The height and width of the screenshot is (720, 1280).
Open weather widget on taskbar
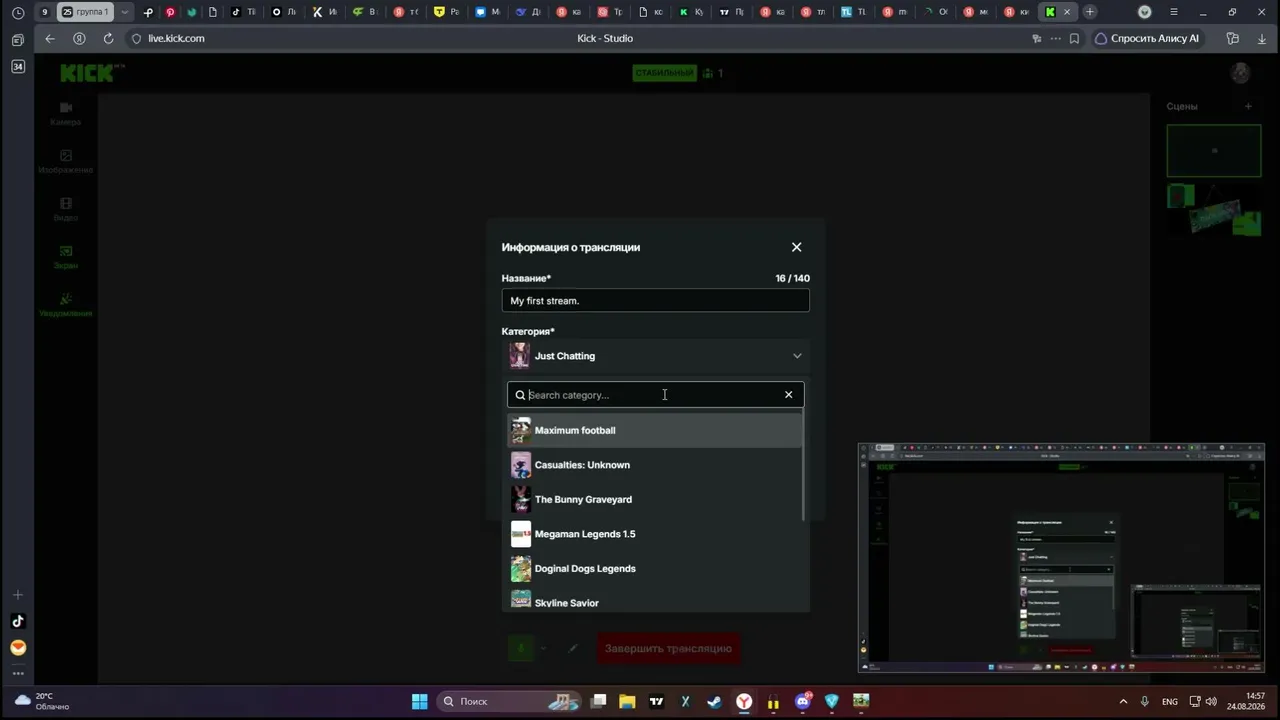click(42, 701)
